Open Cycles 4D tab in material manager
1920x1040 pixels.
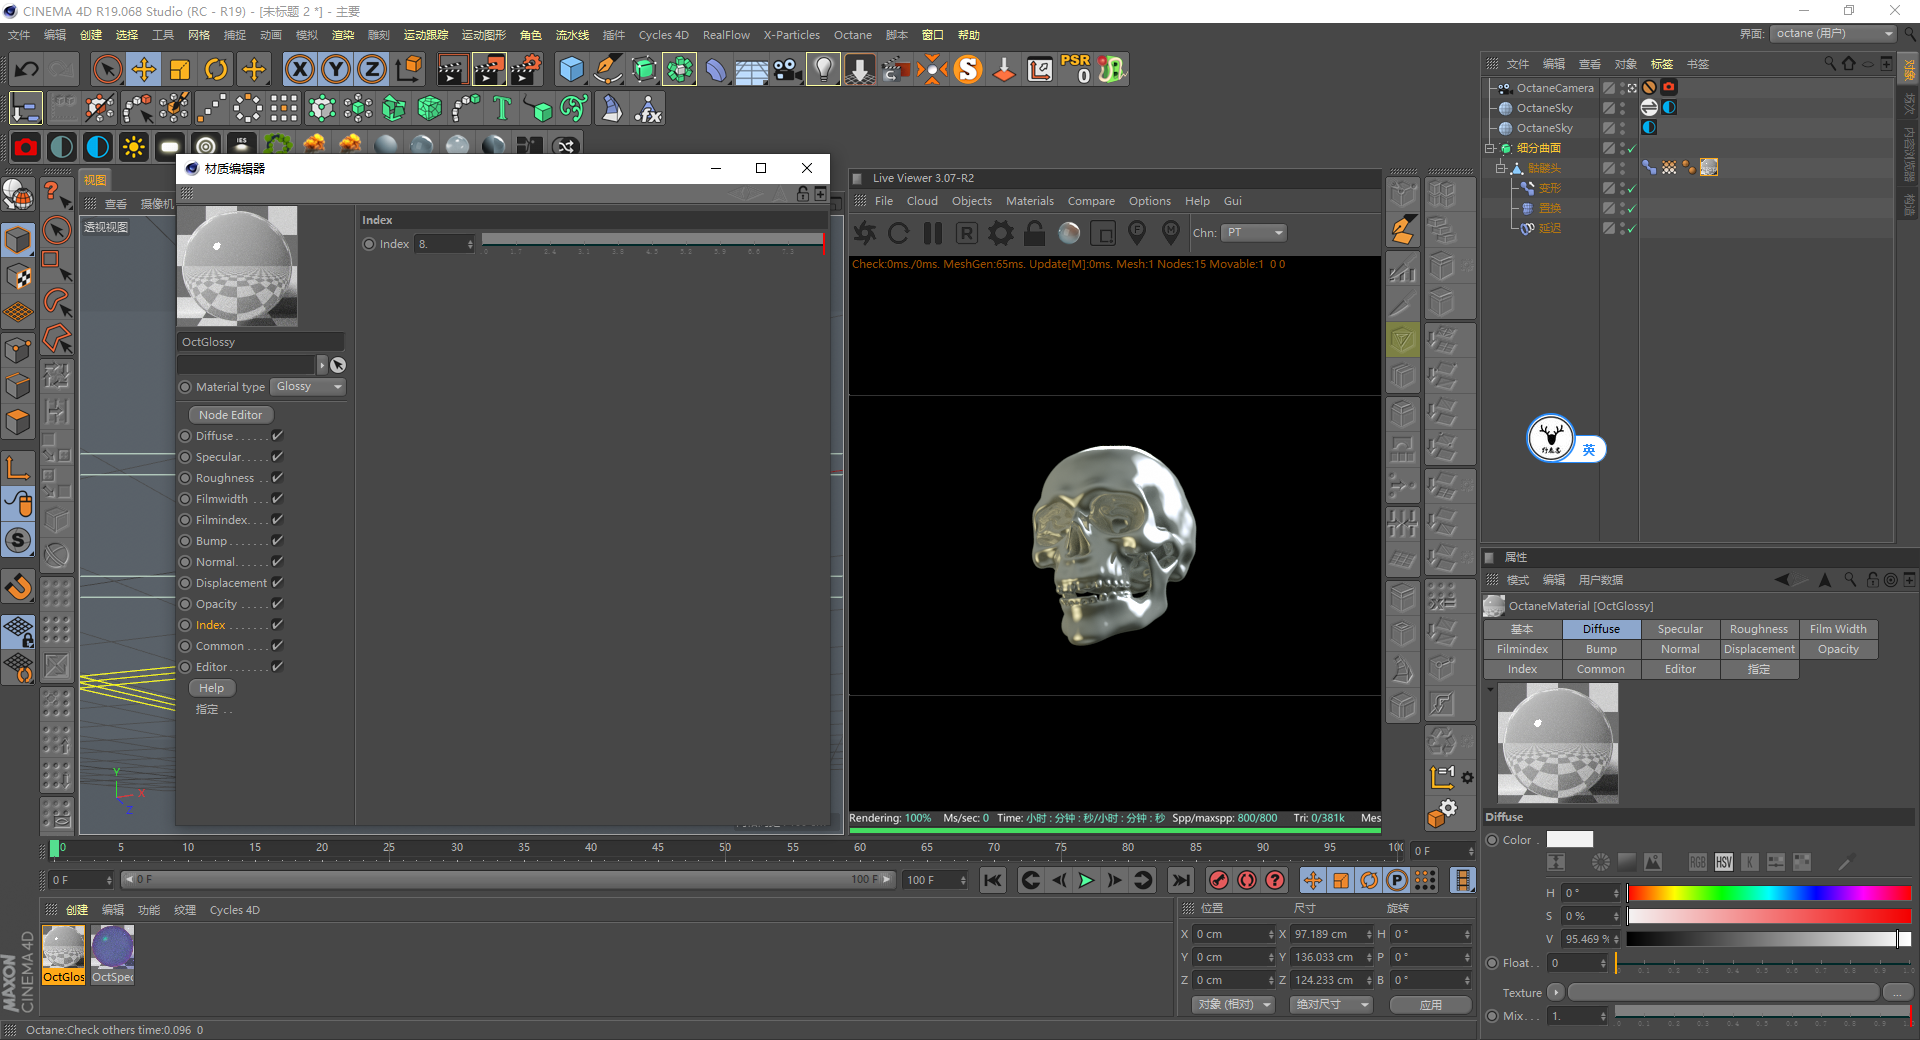coord(235,910)
